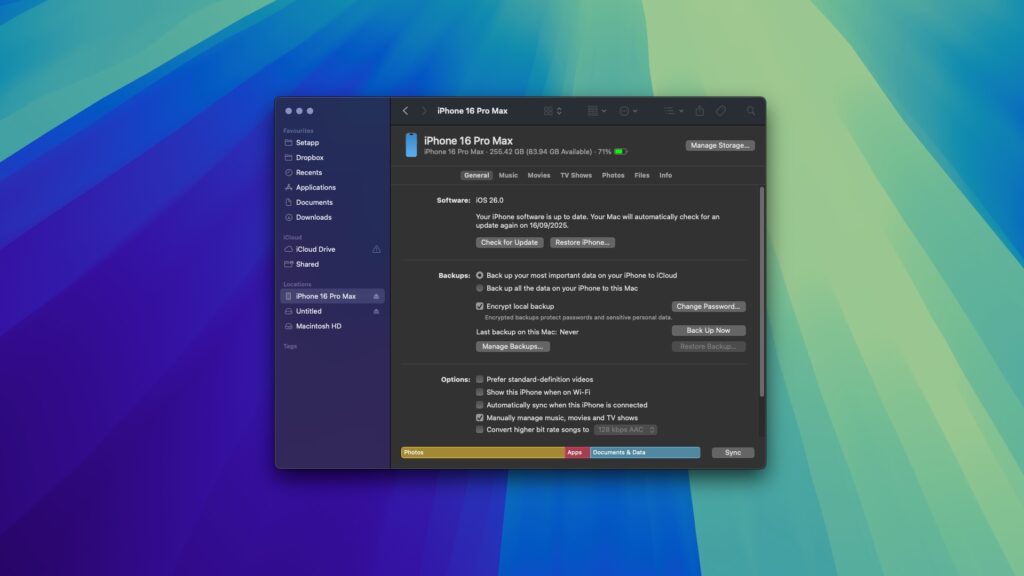This screenshot has width=1024, height=576.
Task: Switch to the Movies tab
Action: click(x=539, y=176)
